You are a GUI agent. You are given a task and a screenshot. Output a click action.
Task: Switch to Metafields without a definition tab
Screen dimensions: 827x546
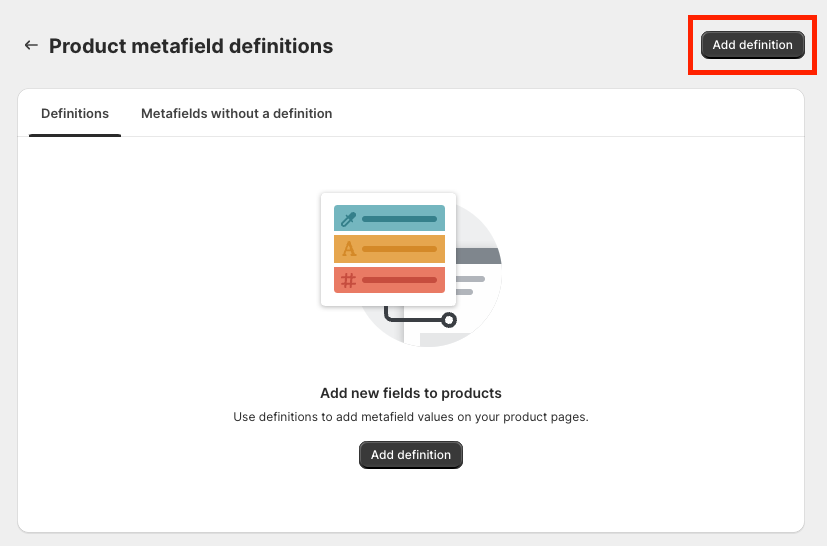[x=236, y=114]
